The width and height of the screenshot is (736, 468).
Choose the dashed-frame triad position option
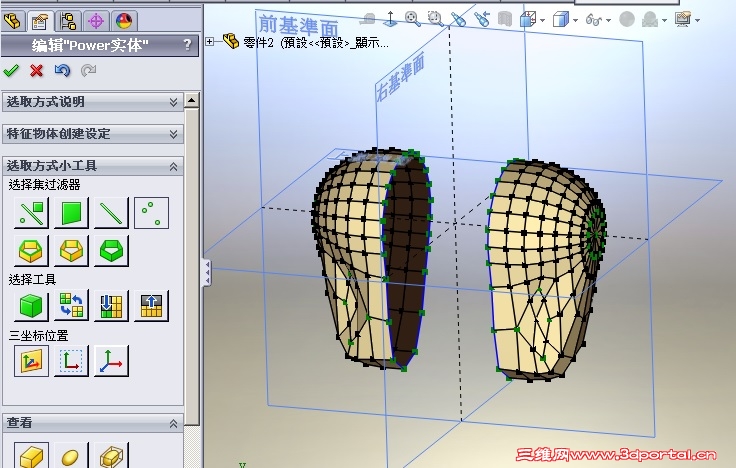click(x=71, y=361)
